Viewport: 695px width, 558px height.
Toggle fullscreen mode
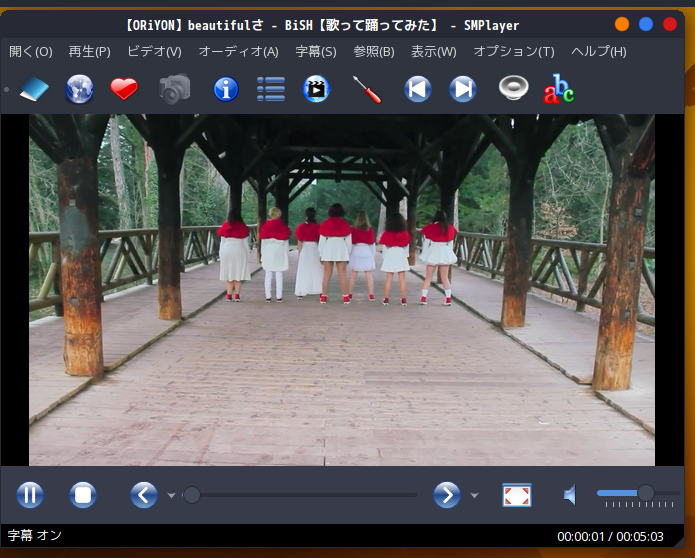[x=517, y=495]
